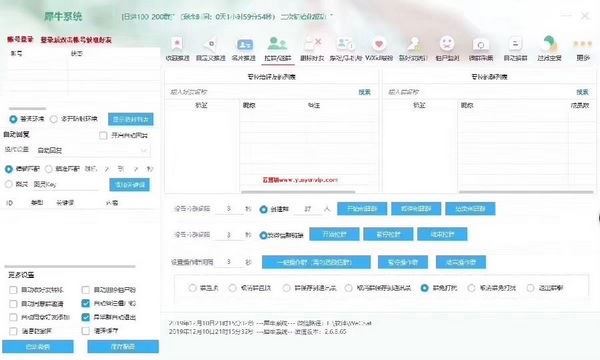Image resolution: width=600 pixels, height=360 pixels.
Task: Select the 取消群置顶 radio option
Action: 232,288
